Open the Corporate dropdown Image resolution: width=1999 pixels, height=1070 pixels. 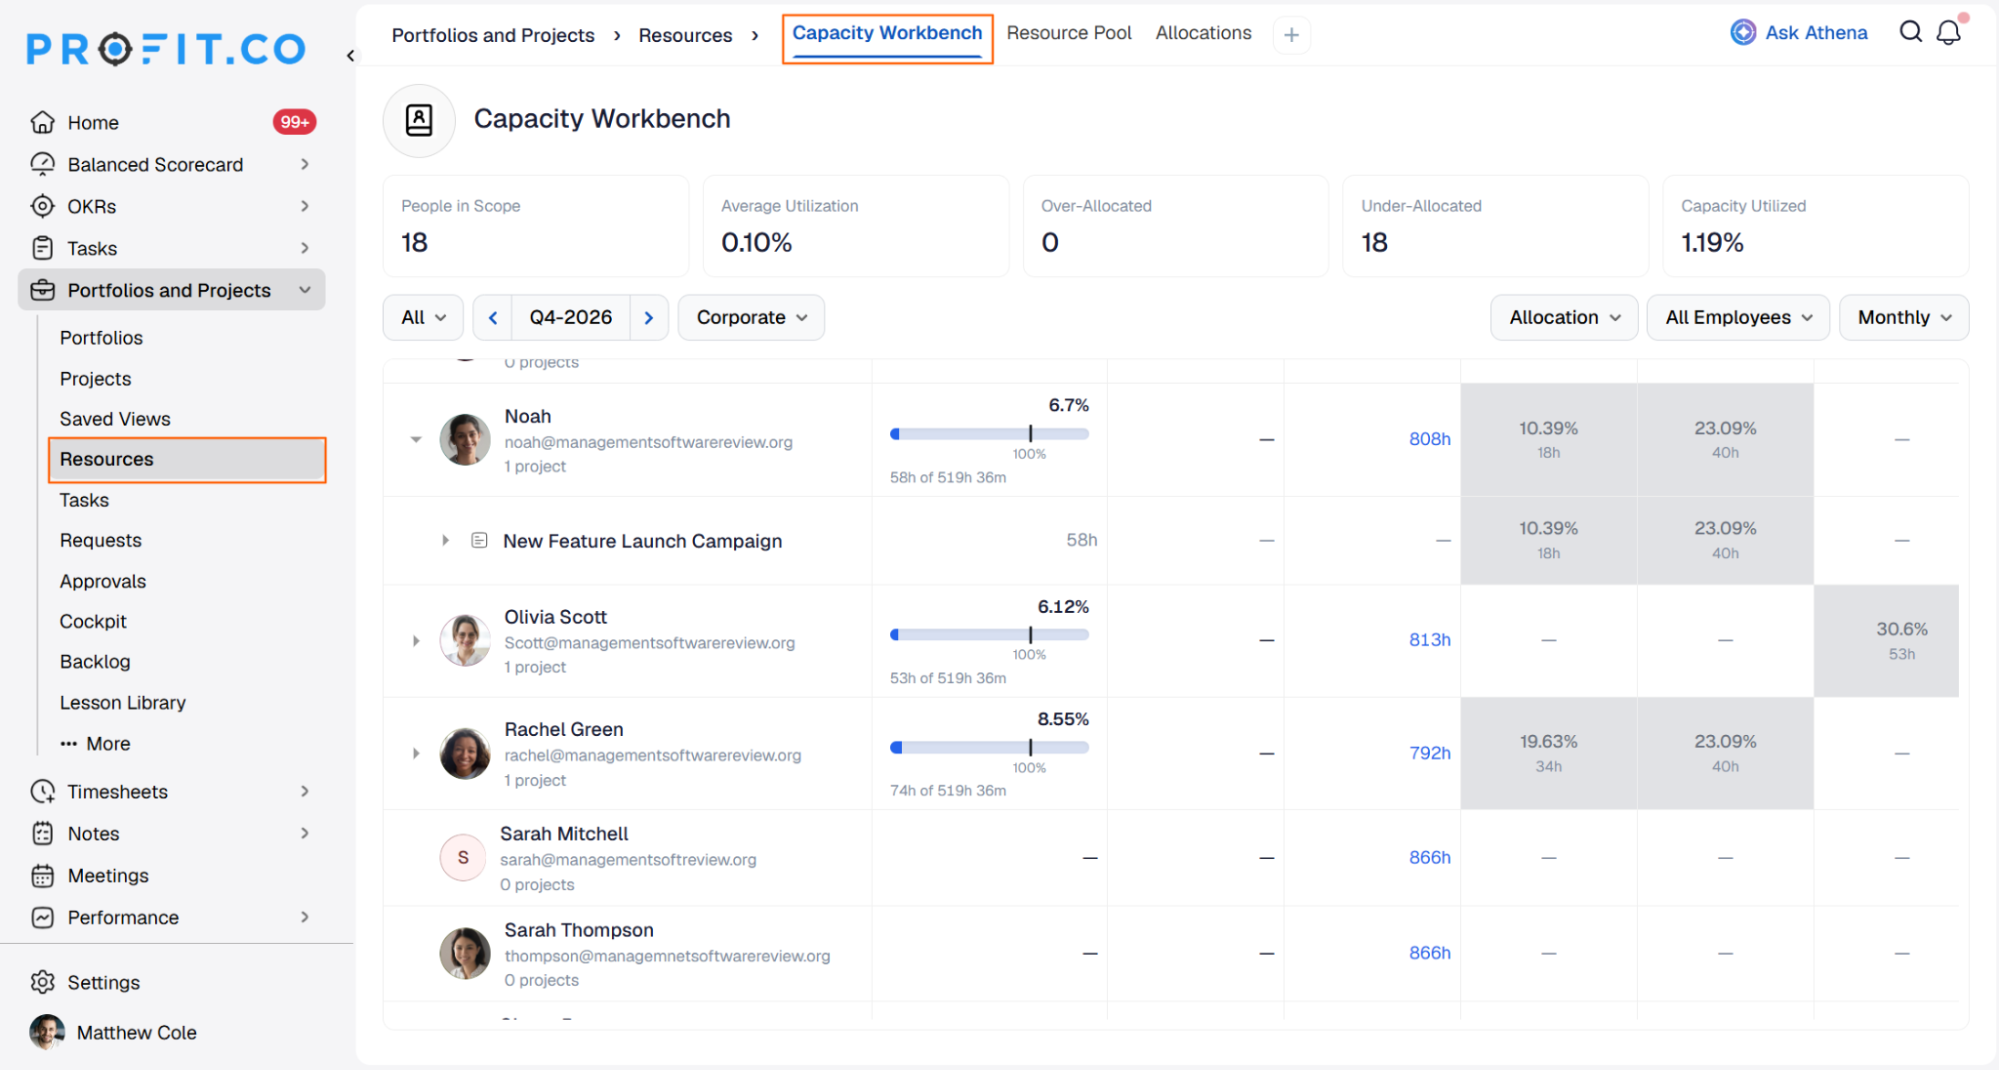[751, 317]
